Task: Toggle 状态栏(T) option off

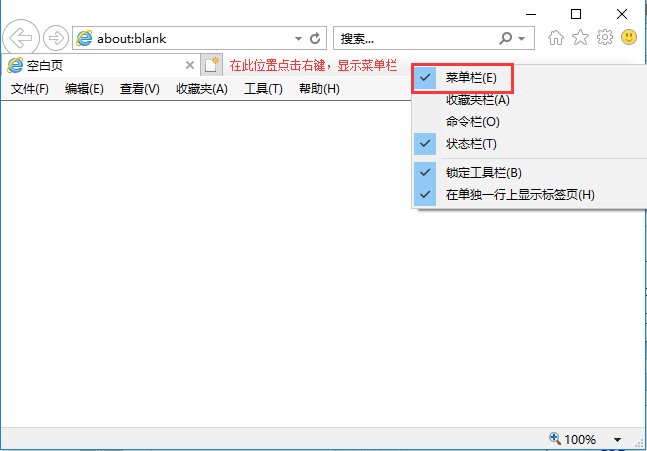Action: click(471, 144)
